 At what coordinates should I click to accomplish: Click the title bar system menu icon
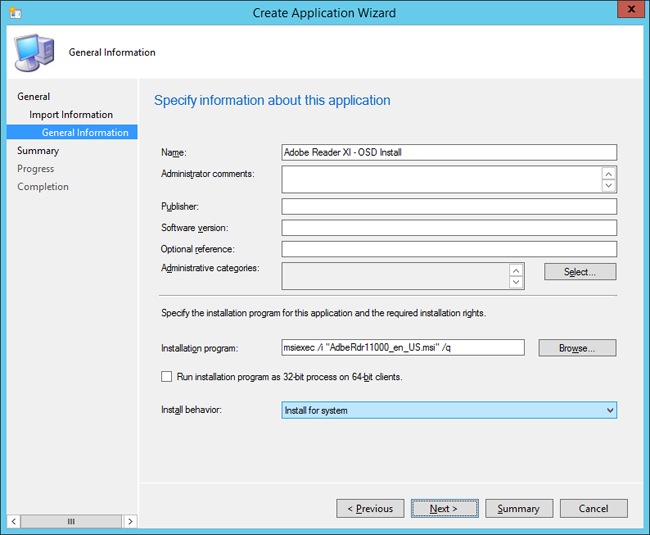pyautogui.click(x=14, y=13)
